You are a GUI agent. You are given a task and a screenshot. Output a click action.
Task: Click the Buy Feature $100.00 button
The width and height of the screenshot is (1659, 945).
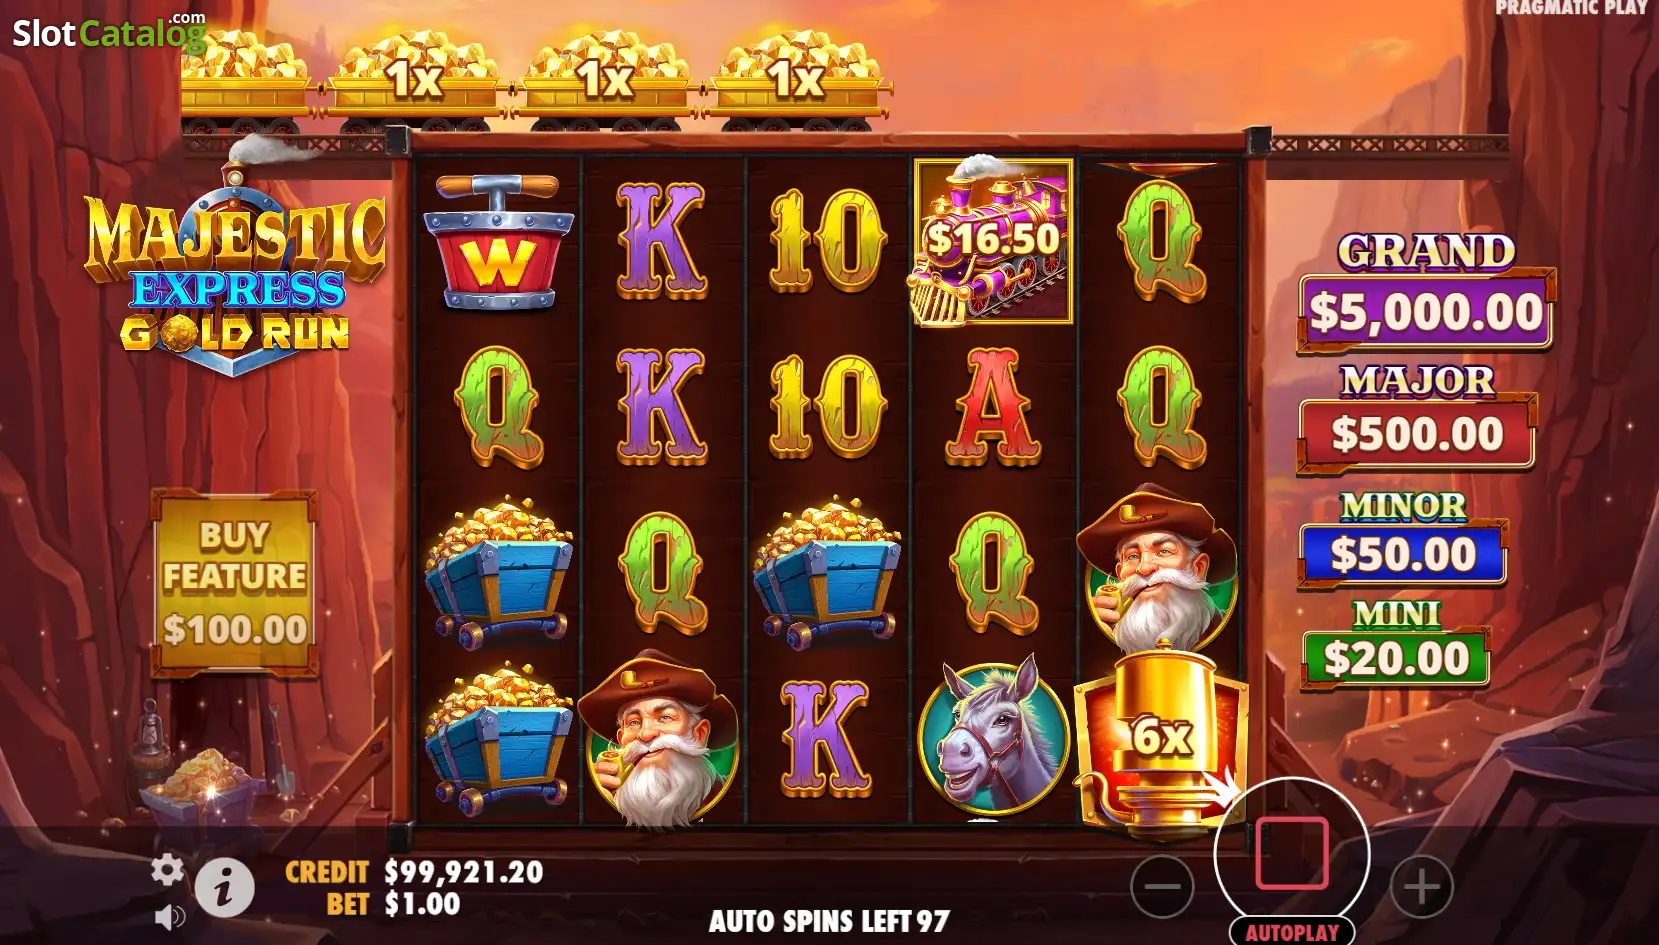click(235, 583)
